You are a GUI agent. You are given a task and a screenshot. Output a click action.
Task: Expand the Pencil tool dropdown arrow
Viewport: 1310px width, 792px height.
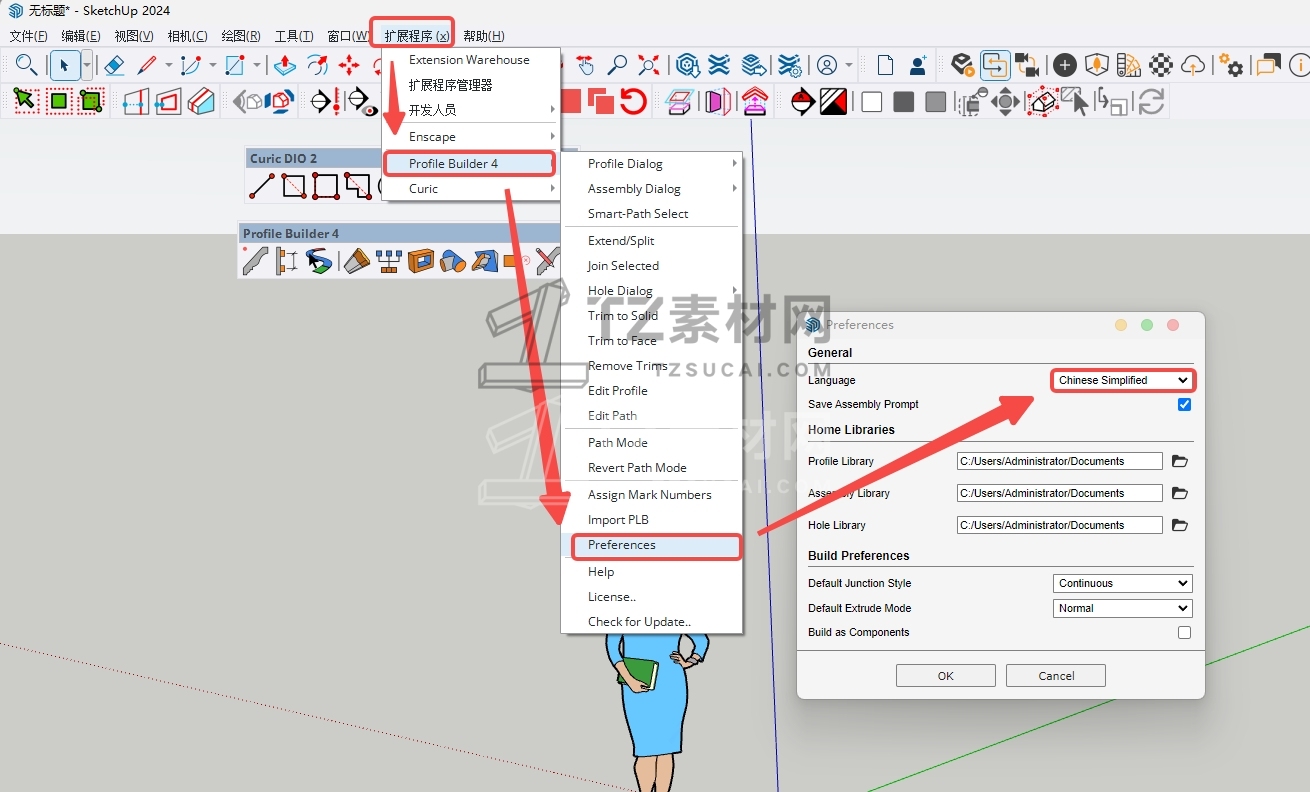pos(168,66)
